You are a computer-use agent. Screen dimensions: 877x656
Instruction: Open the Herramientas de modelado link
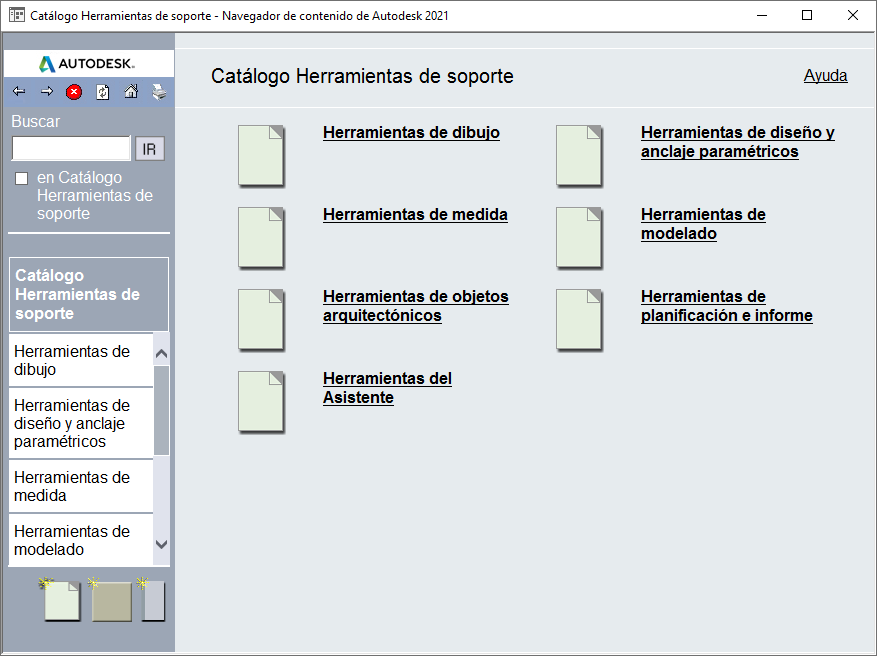click(x=703, y=224)
